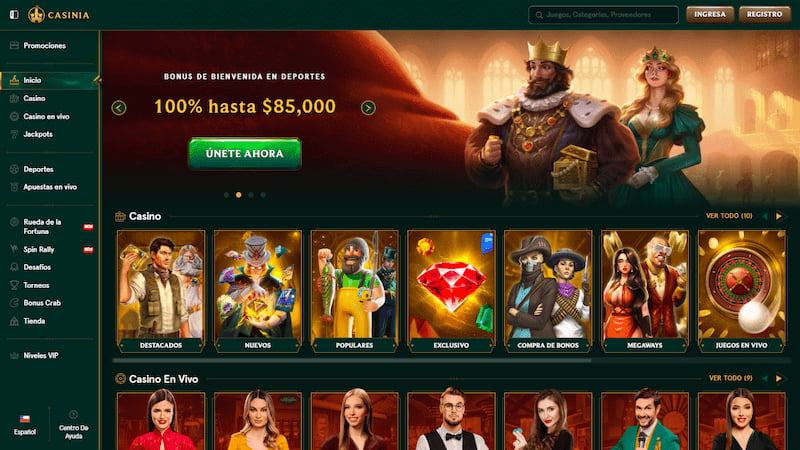Select the fourth banner carousel dot
This screenshot has width=800, height=450.
tap(263, 195)
